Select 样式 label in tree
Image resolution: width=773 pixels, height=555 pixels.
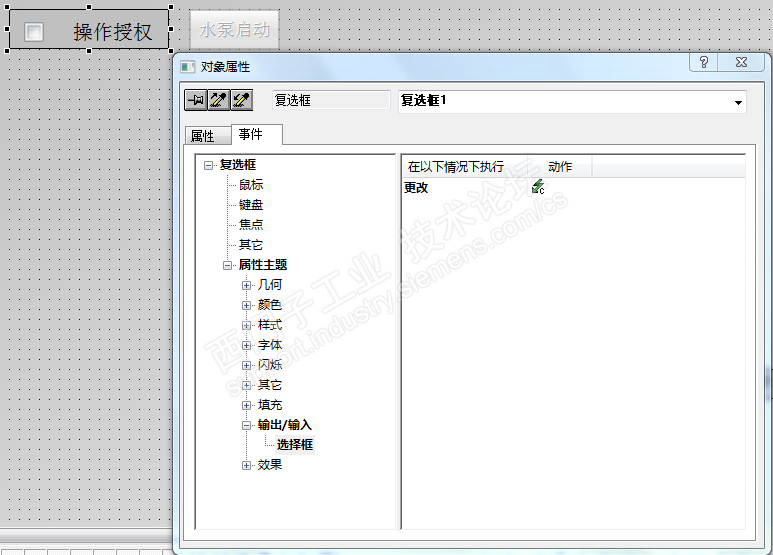270,325
